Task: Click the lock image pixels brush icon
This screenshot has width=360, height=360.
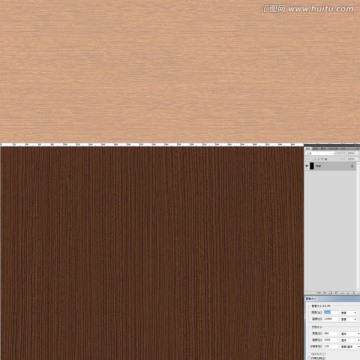Action: coord(319,159)
